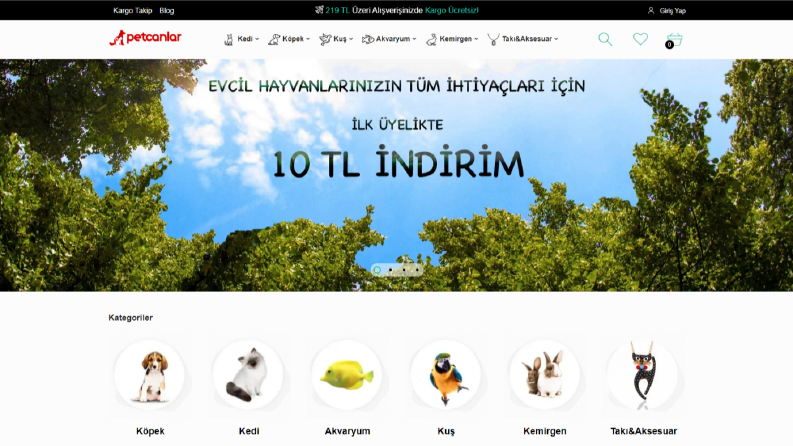
Task: Select the third carousel dot
Action: 404,270
